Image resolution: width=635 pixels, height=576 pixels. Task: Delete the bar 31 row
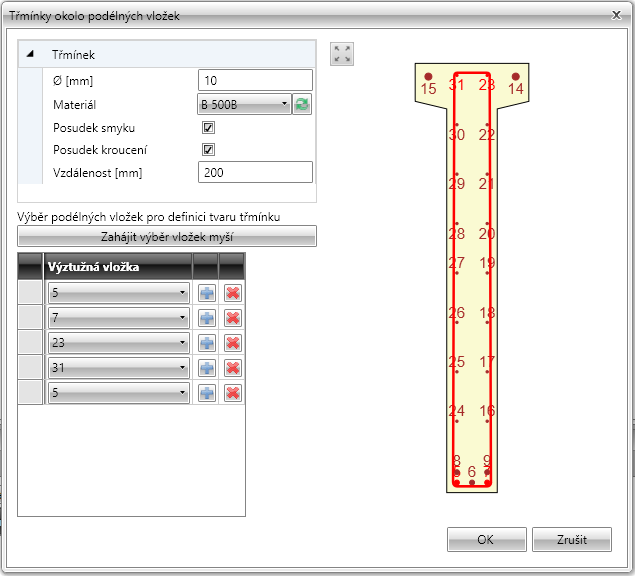(x=233, y=368)
